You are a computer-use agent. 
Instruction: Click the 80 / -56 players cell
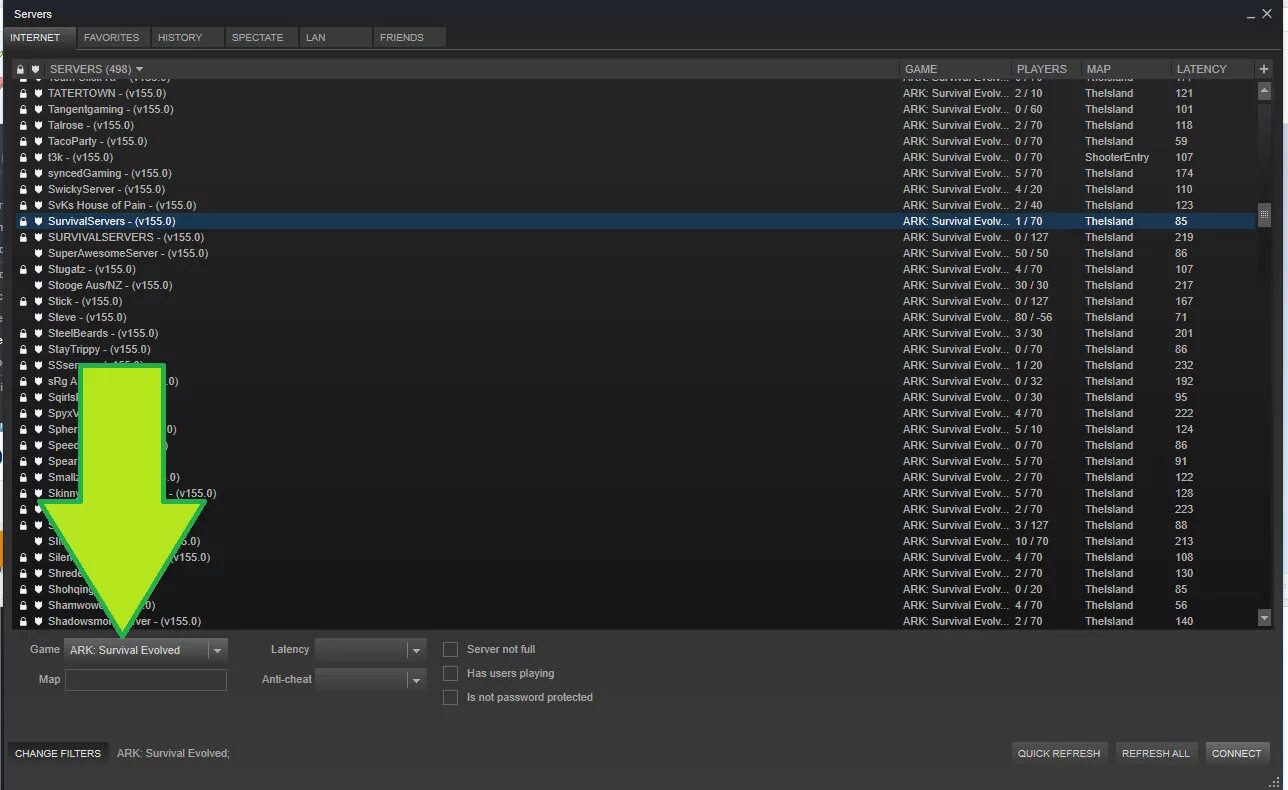tap(1033, 317)
